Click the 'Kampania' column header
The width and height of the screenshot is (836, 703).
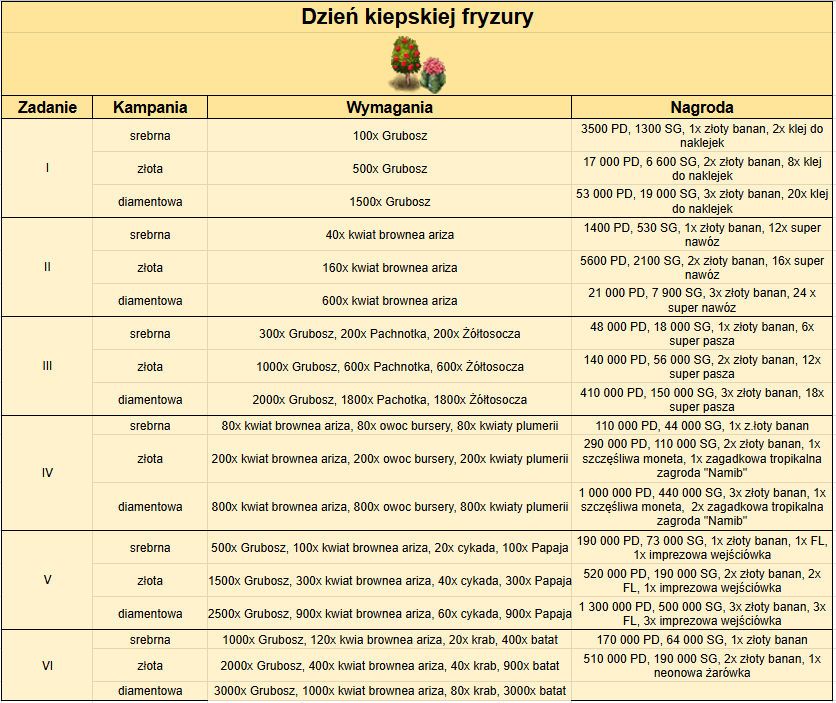(150, 107)
